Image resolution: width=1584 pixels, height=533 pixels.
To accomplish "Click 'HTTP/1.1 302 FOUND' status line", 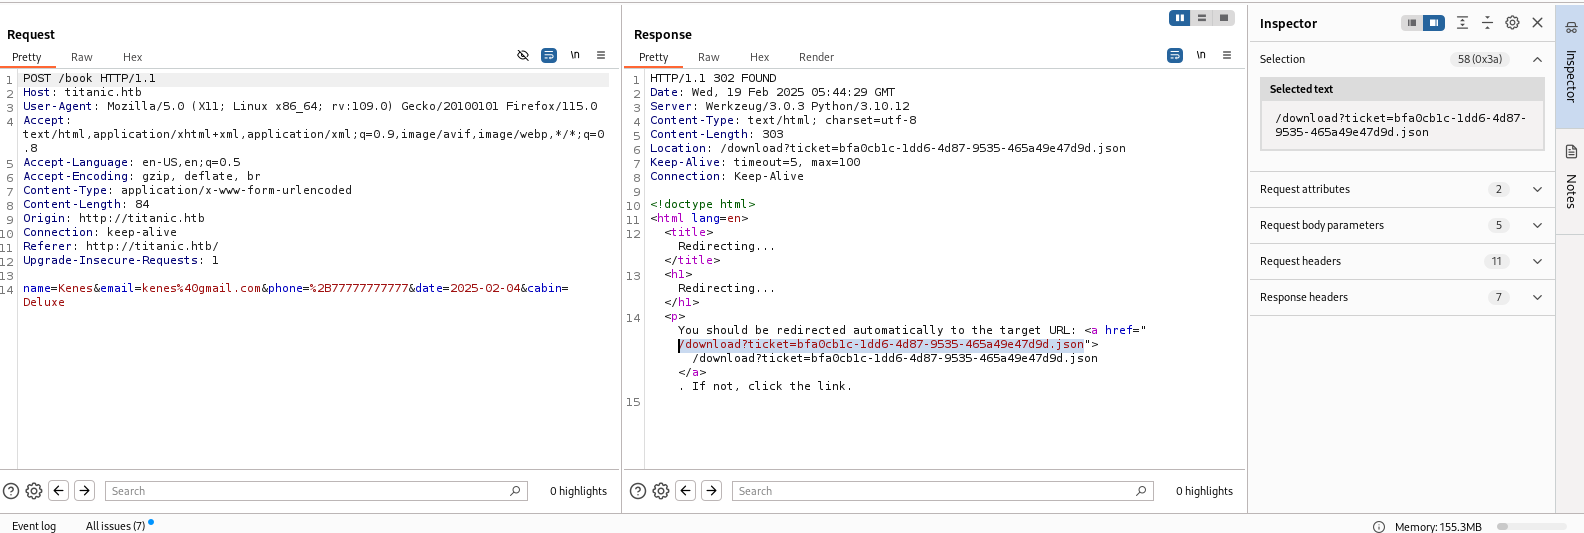I will pos(713,78).
